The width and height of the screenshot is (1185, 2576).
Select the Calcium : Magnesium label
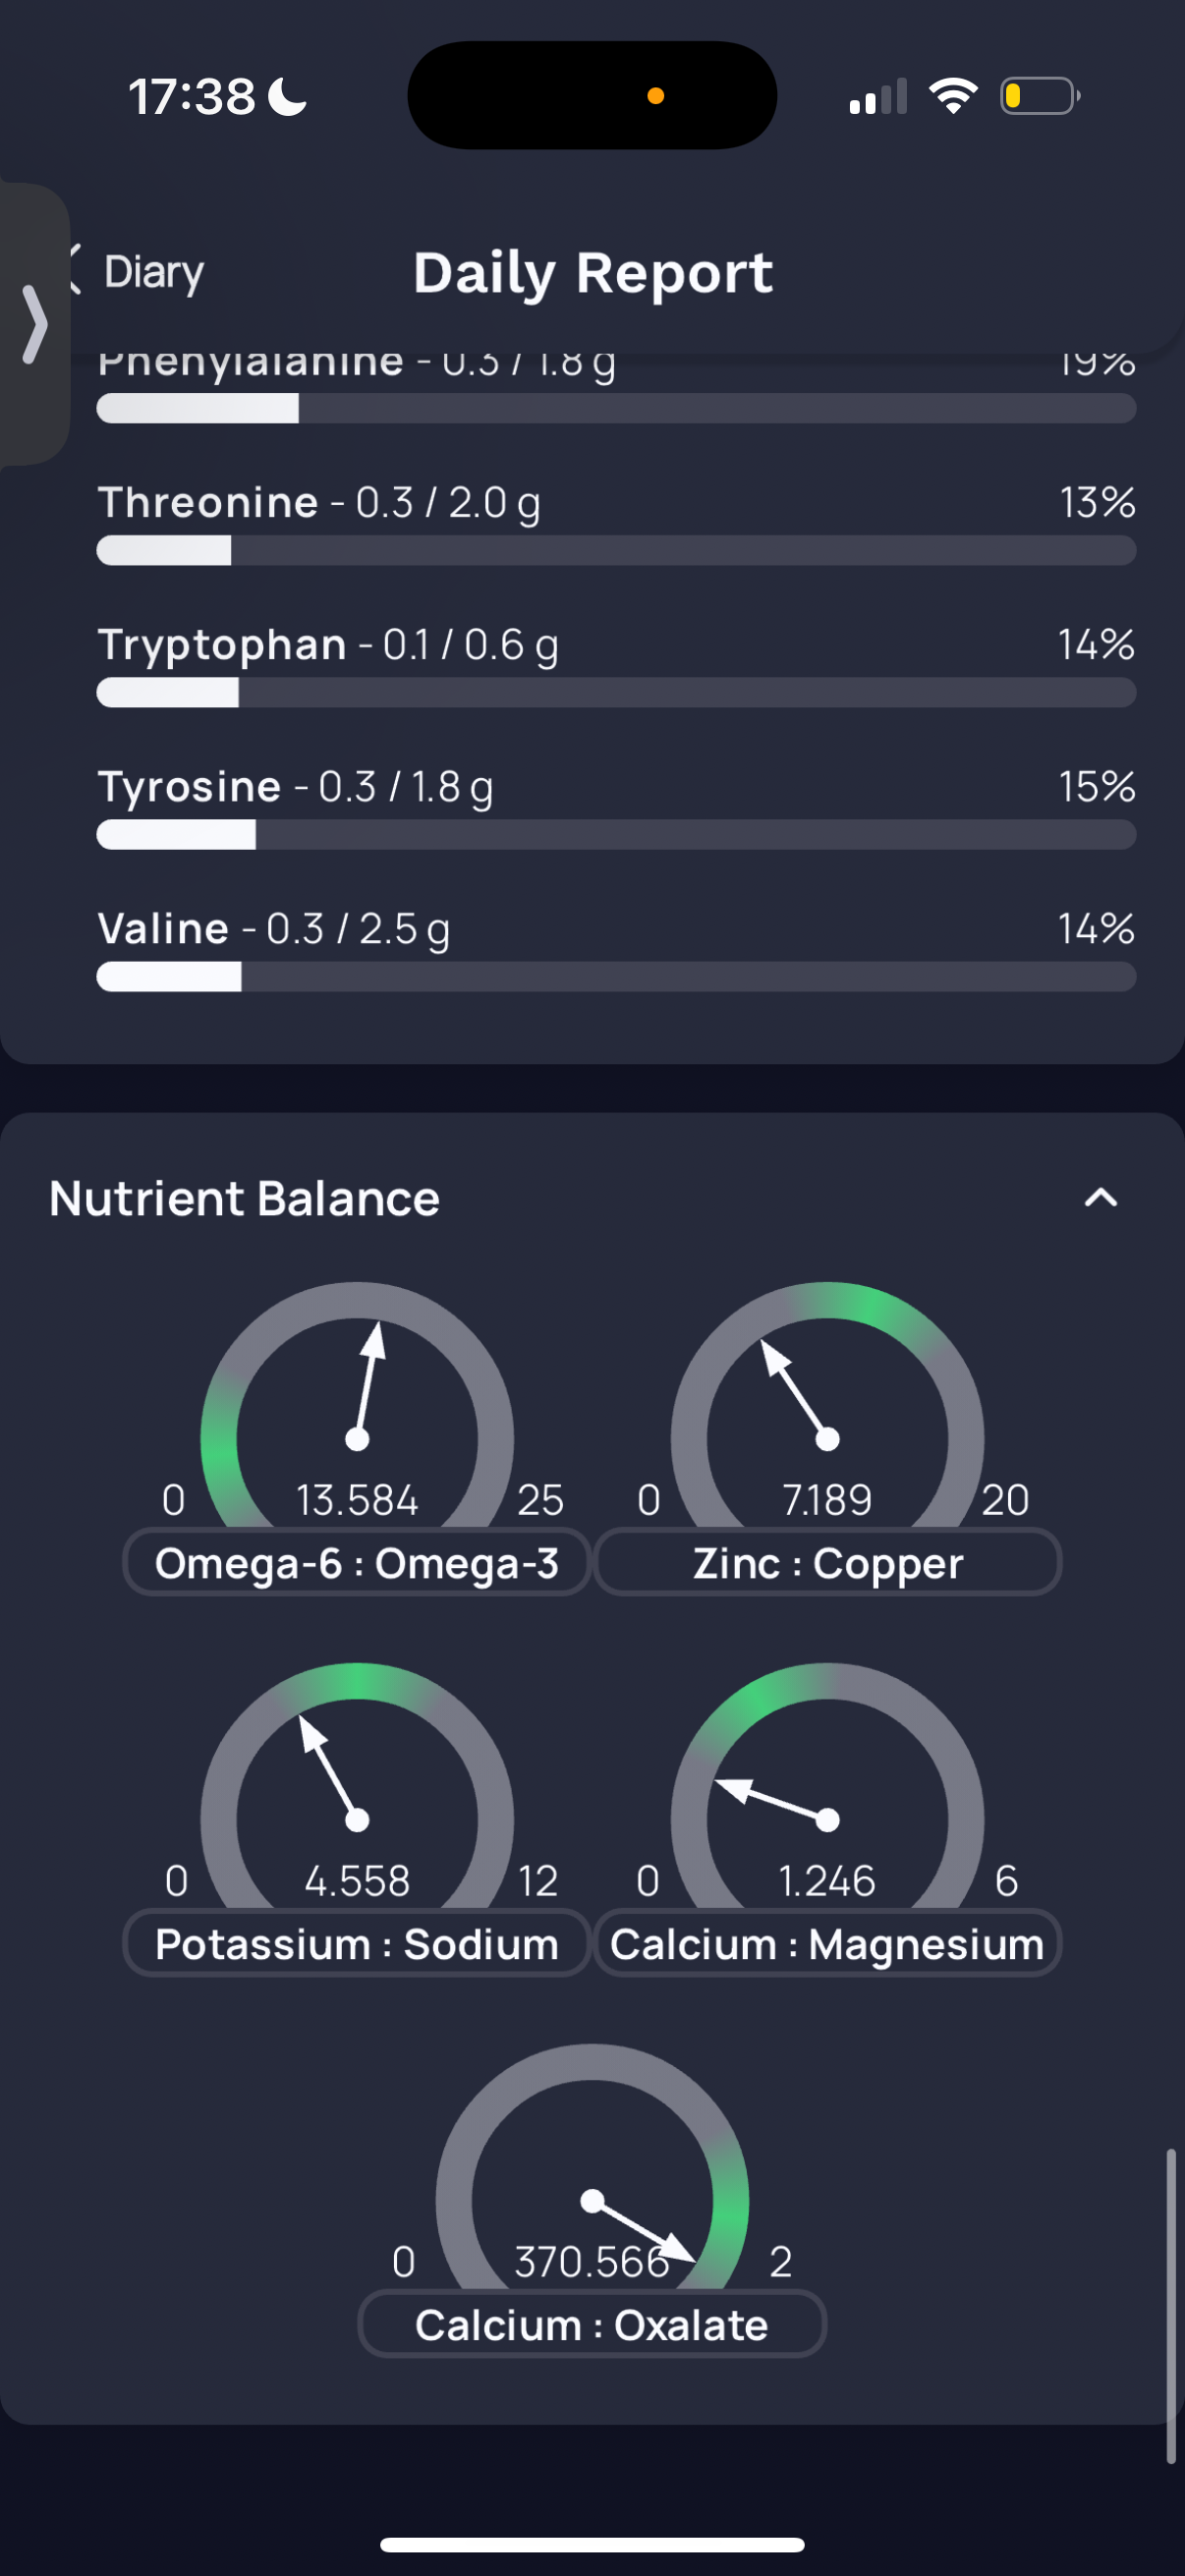pyautogui.click(x=828, y=1944)
